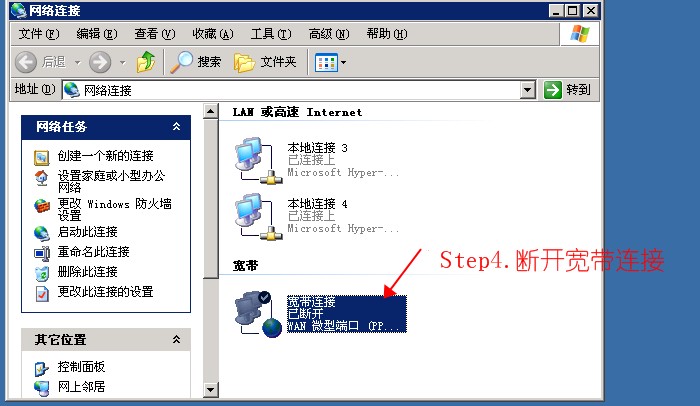This screenshot has width=700, height=406.
Task: Collapse the 其它位置 panel
Action: 176,339
